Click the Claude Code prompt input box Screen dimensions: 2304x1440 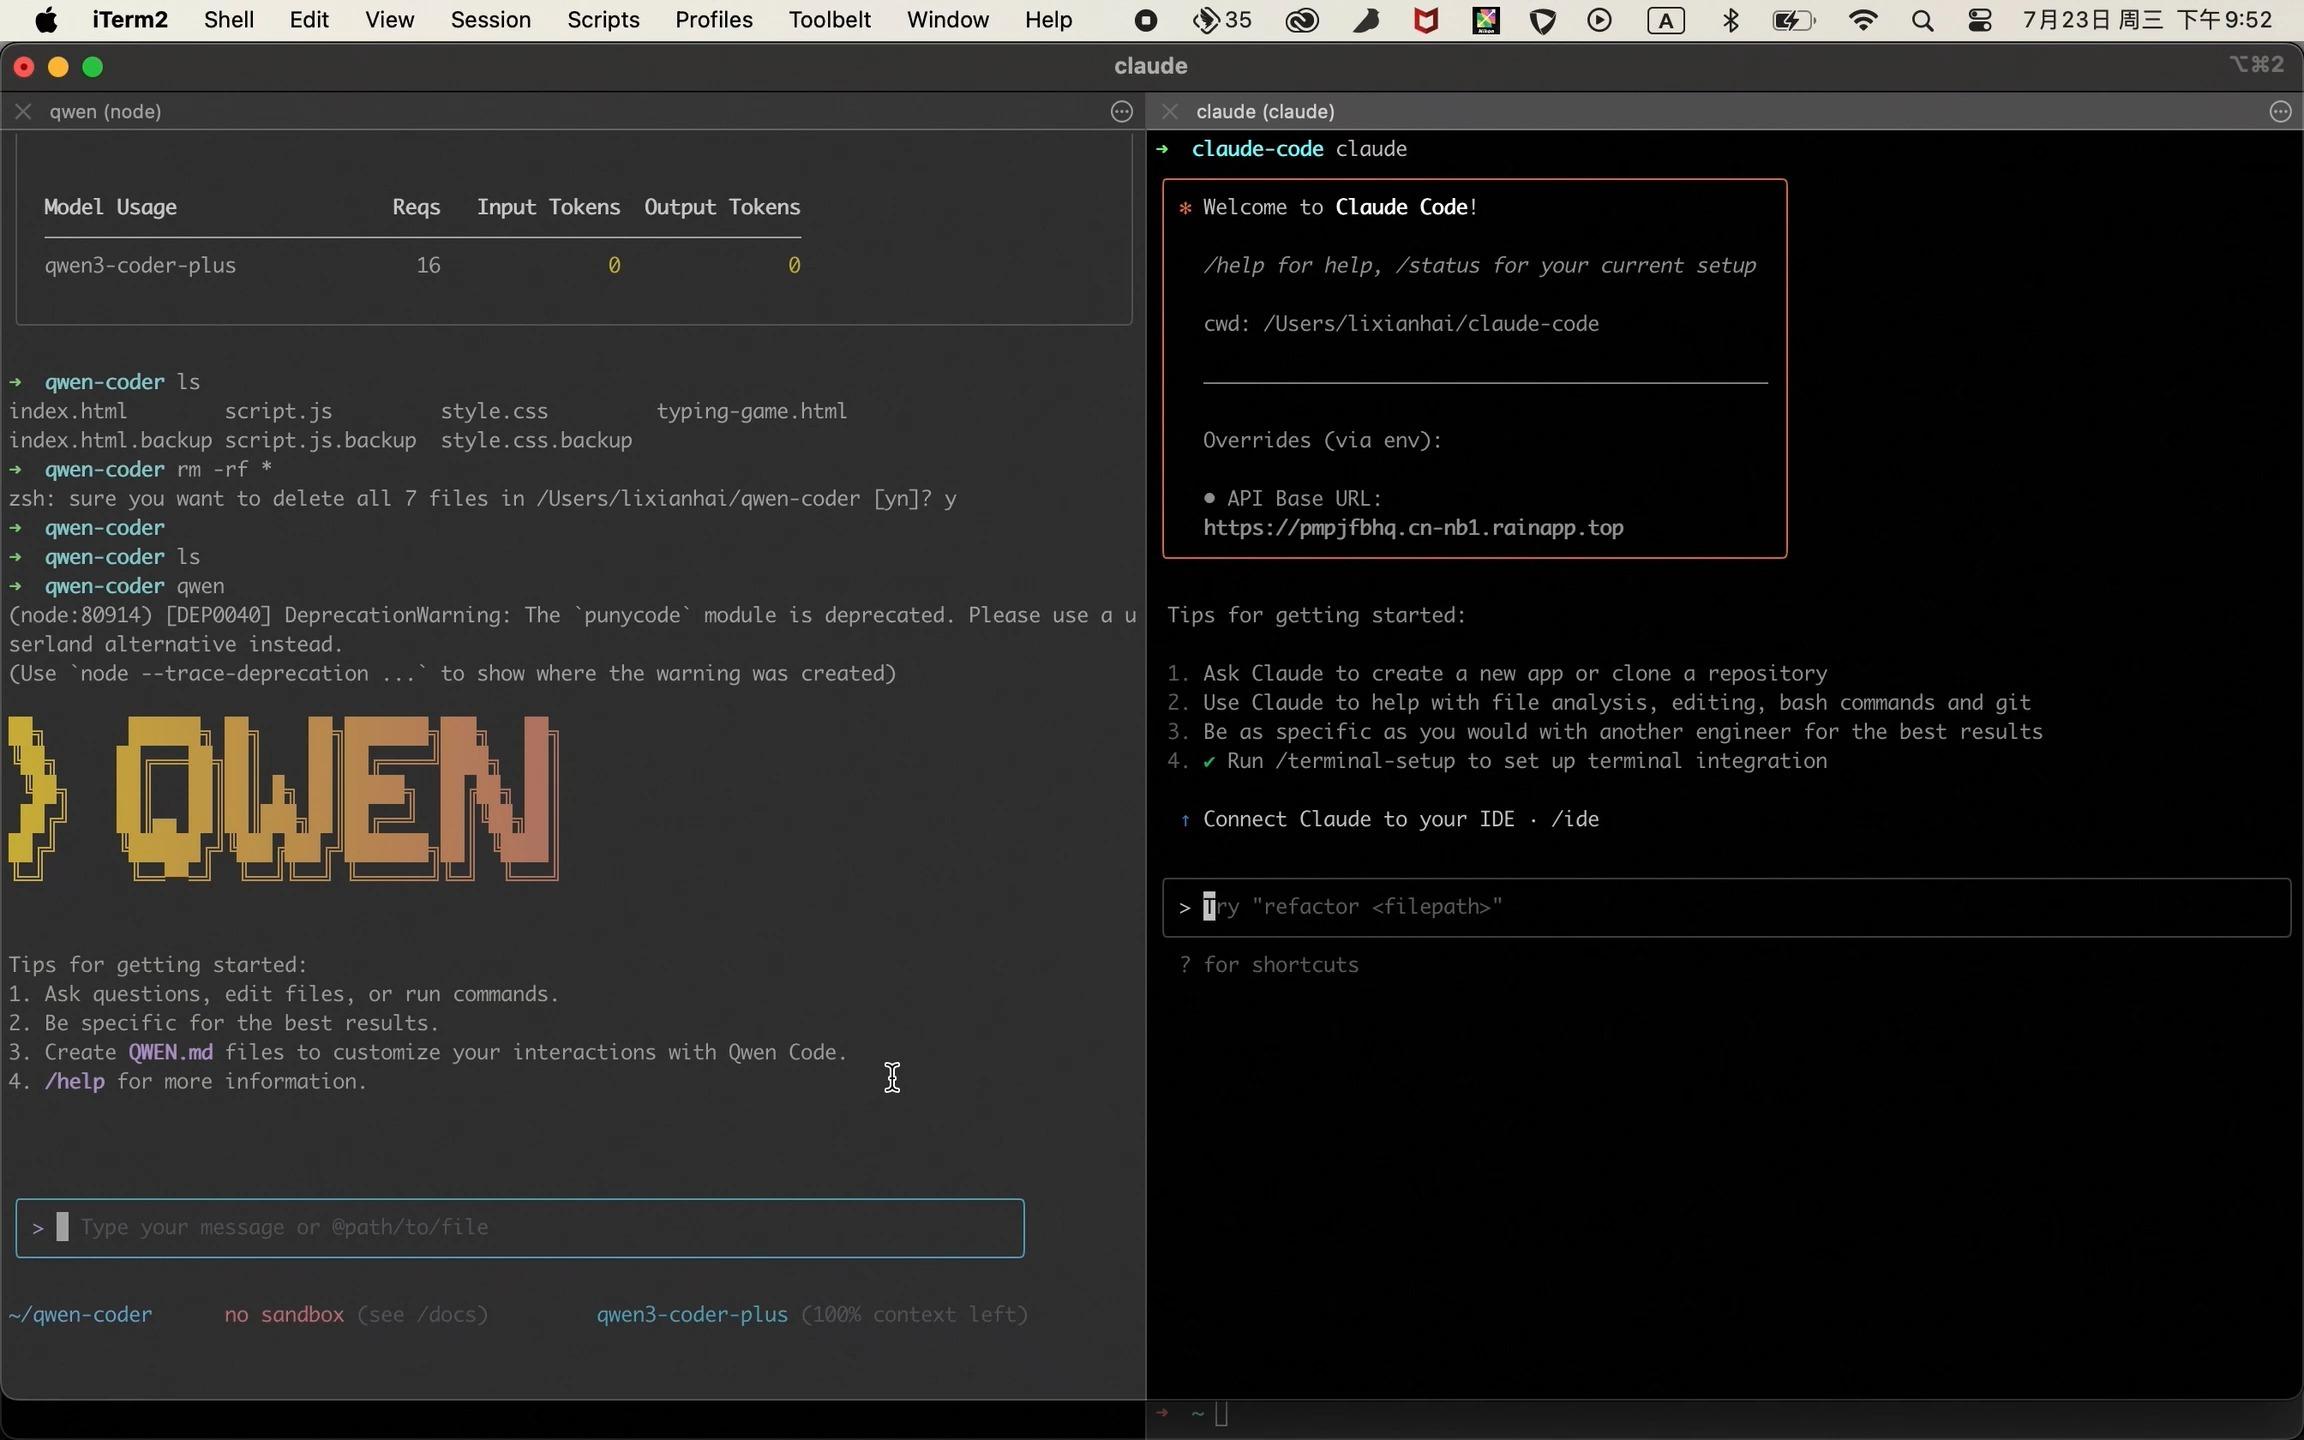pos(1725,907)
